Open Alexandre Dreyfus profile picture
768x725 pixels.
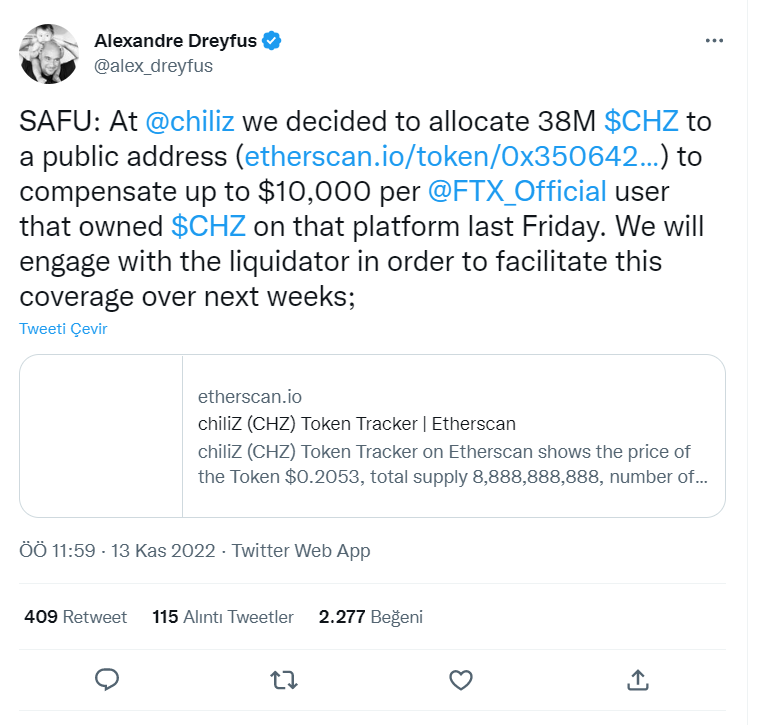(x=48, y=54)
